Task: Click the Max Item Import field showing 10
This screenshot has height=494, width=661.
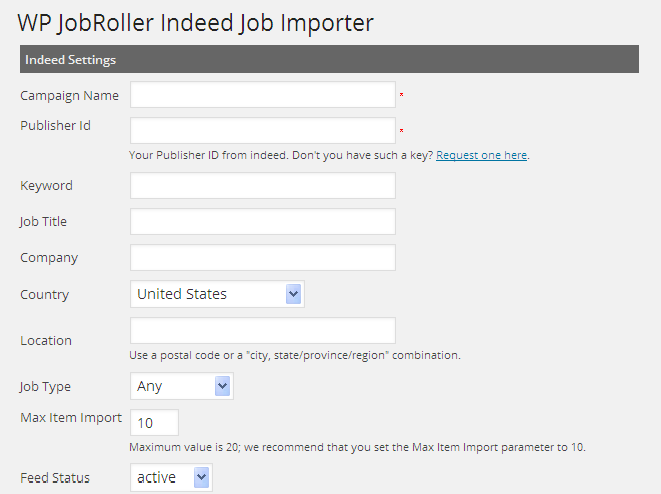Action: (x=155, y=422)
